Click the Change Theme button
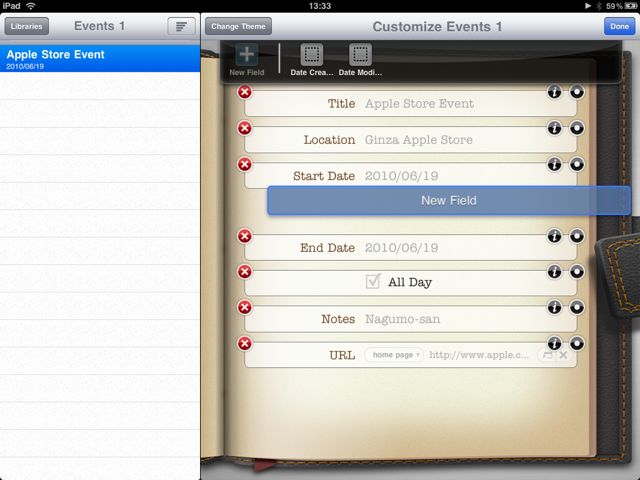This screenshot has width=640, height=480. point(238,27)
